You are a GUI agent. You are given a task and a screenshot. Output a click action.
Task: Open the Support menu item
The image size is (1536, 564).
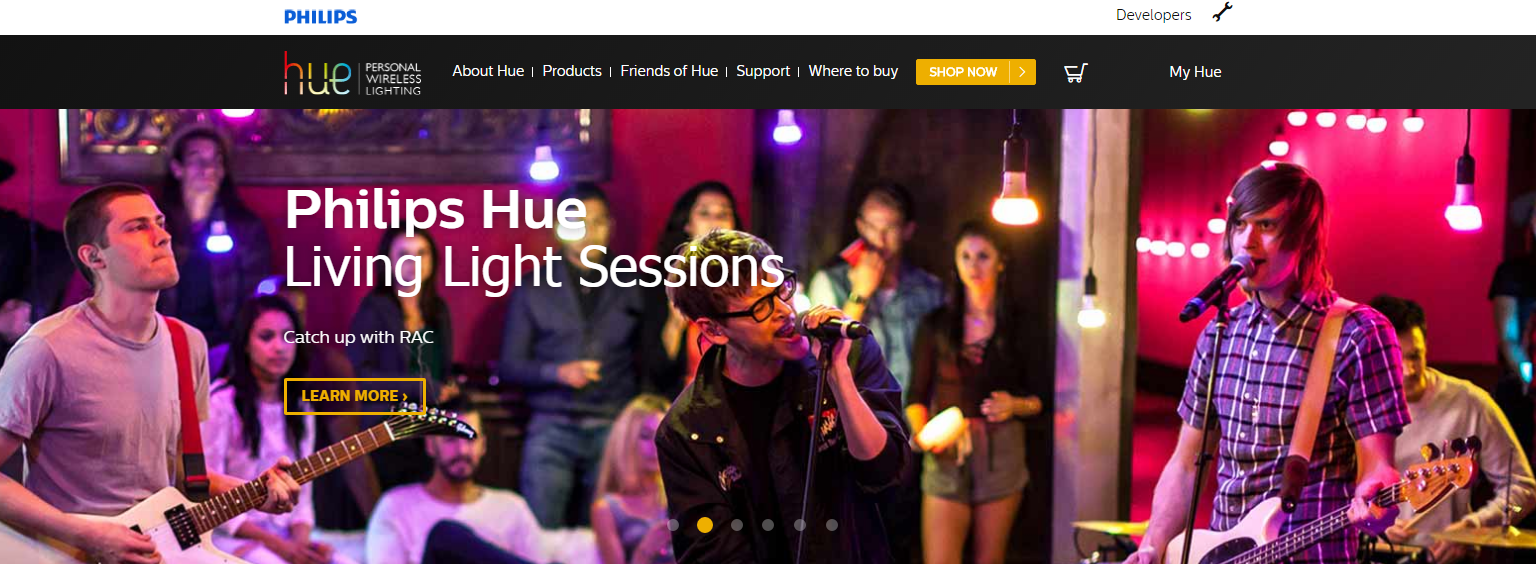coord(763,71)
